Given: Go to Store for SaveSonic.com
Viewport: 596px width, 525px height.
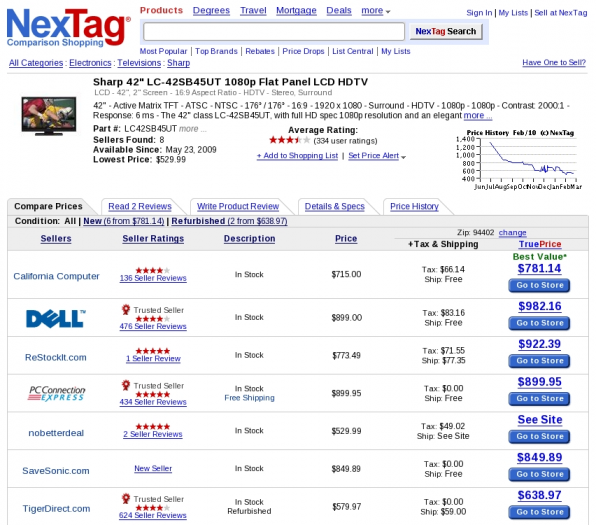Looking at the screenshot, I should [539, 474].
